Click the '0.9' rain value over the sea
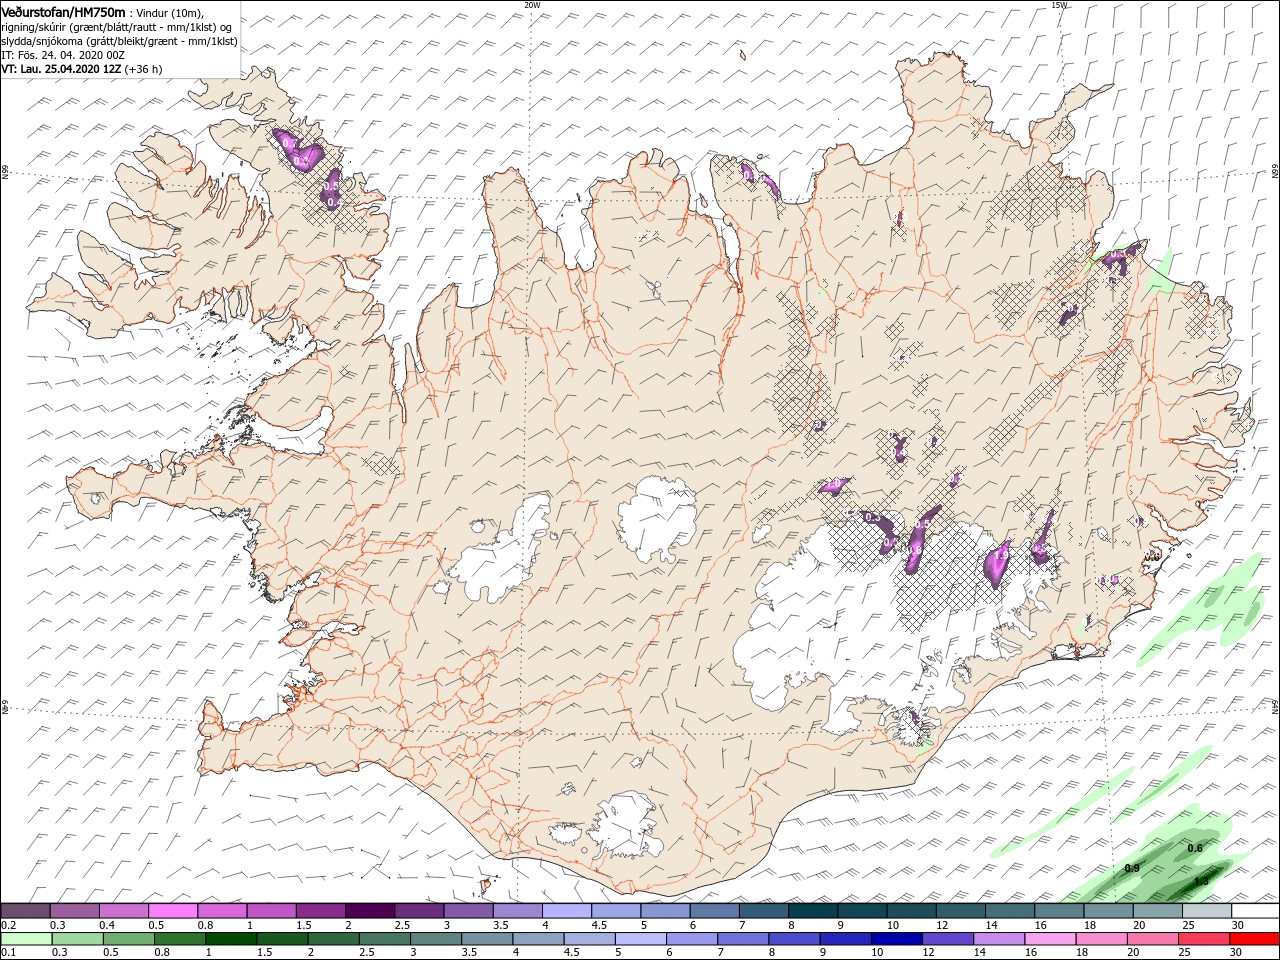 click(1133, 868)
